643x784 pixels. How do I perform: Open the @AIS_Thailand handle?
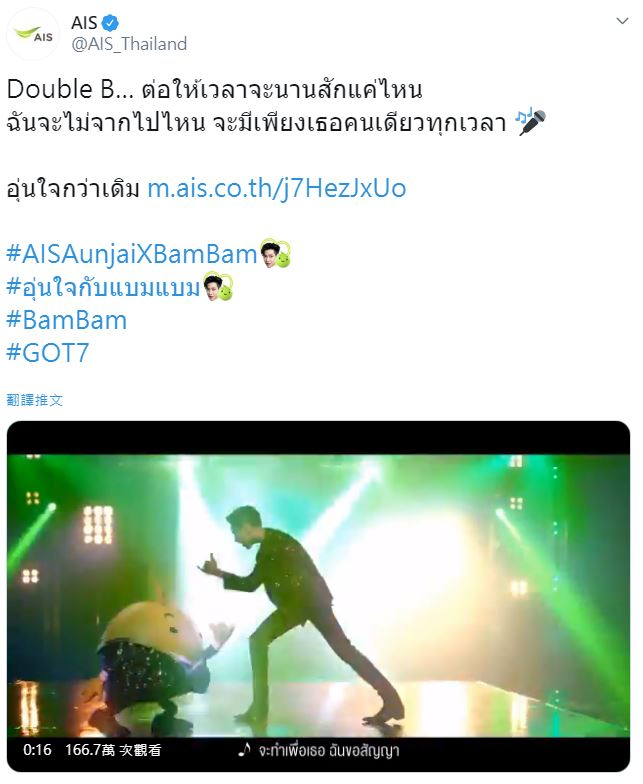coord(129,44)
